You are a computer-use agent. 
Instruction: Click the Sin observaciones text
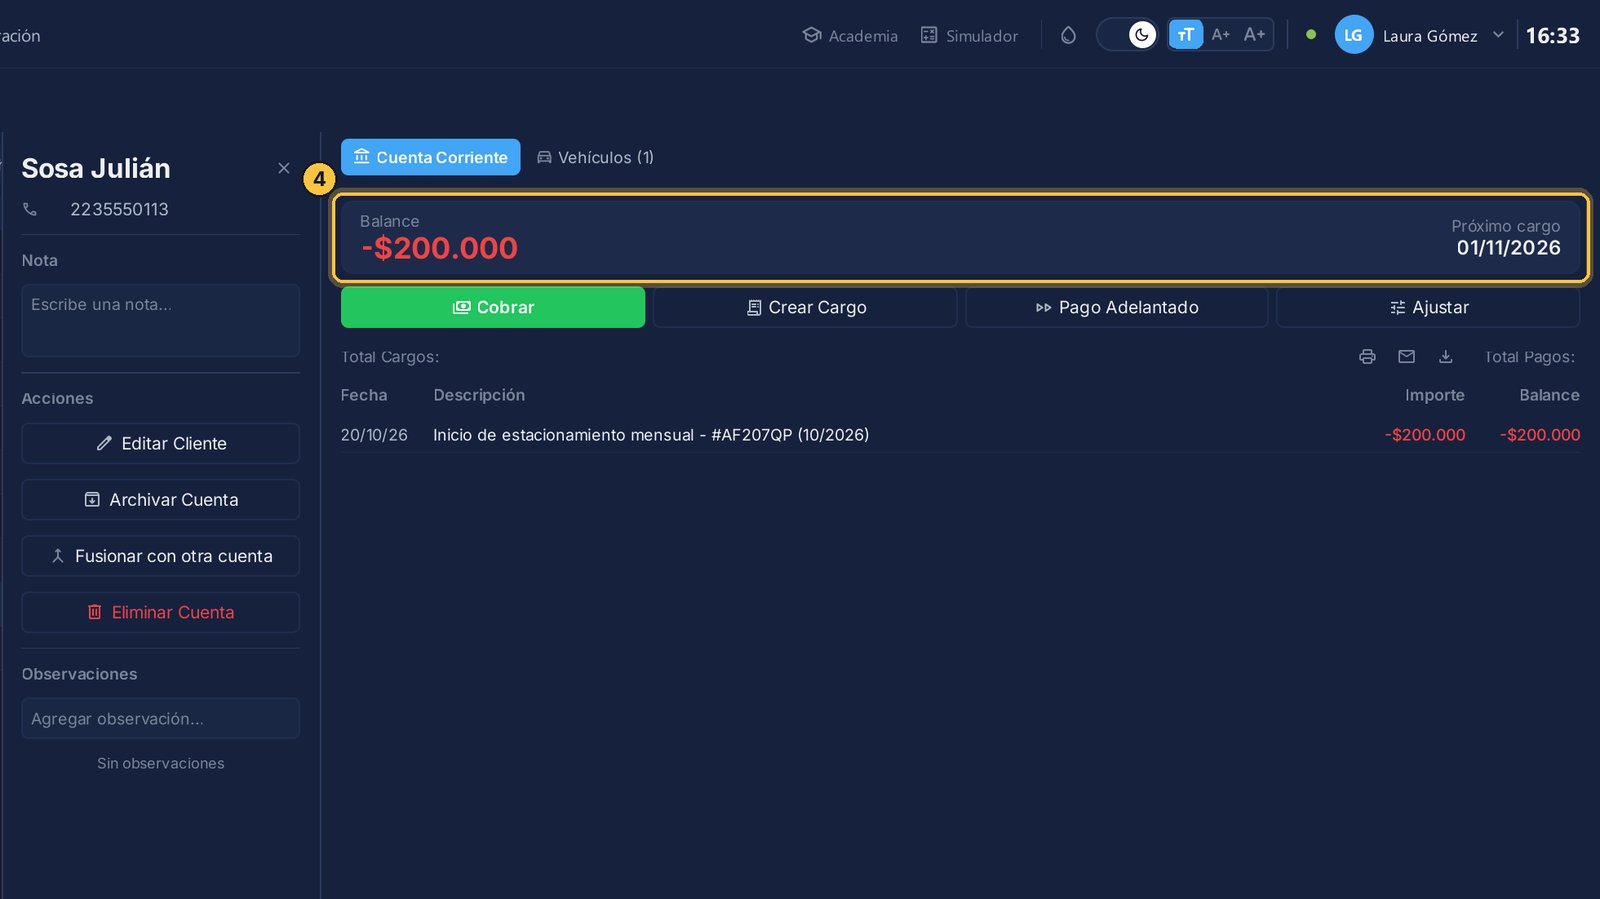coord(160,763)
